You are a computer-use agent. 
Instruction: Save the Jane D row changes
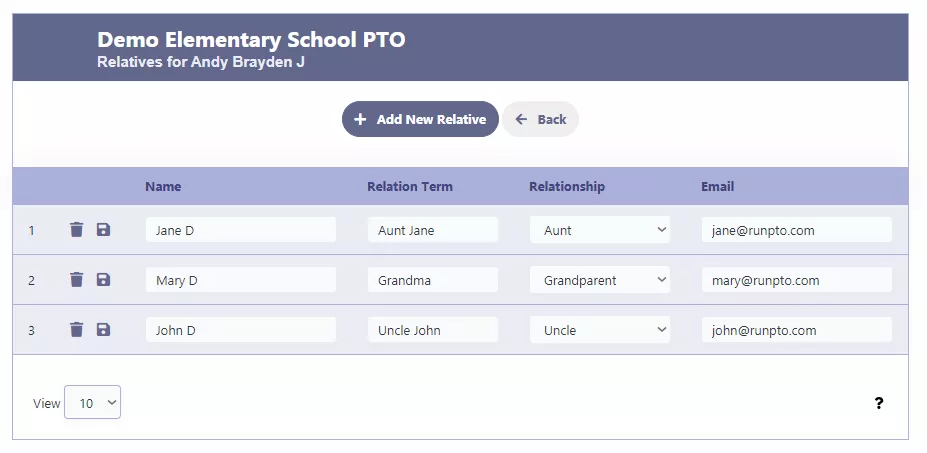(103, 229)
